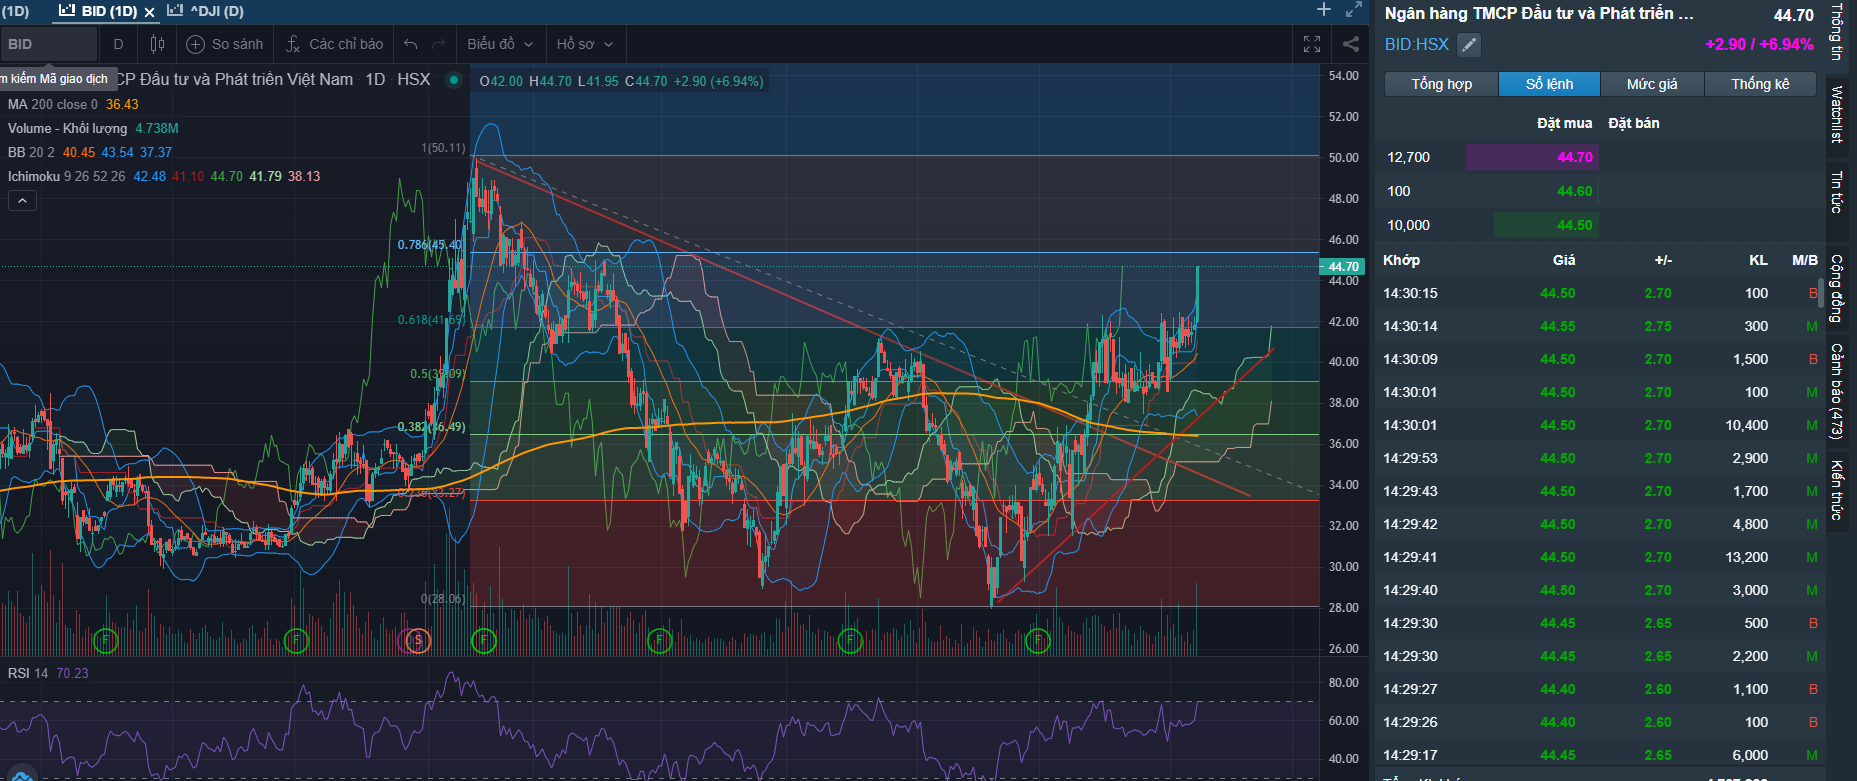Open the Hồ sơ dropdown
The image size is (1857, 781).
coord(584,44)
